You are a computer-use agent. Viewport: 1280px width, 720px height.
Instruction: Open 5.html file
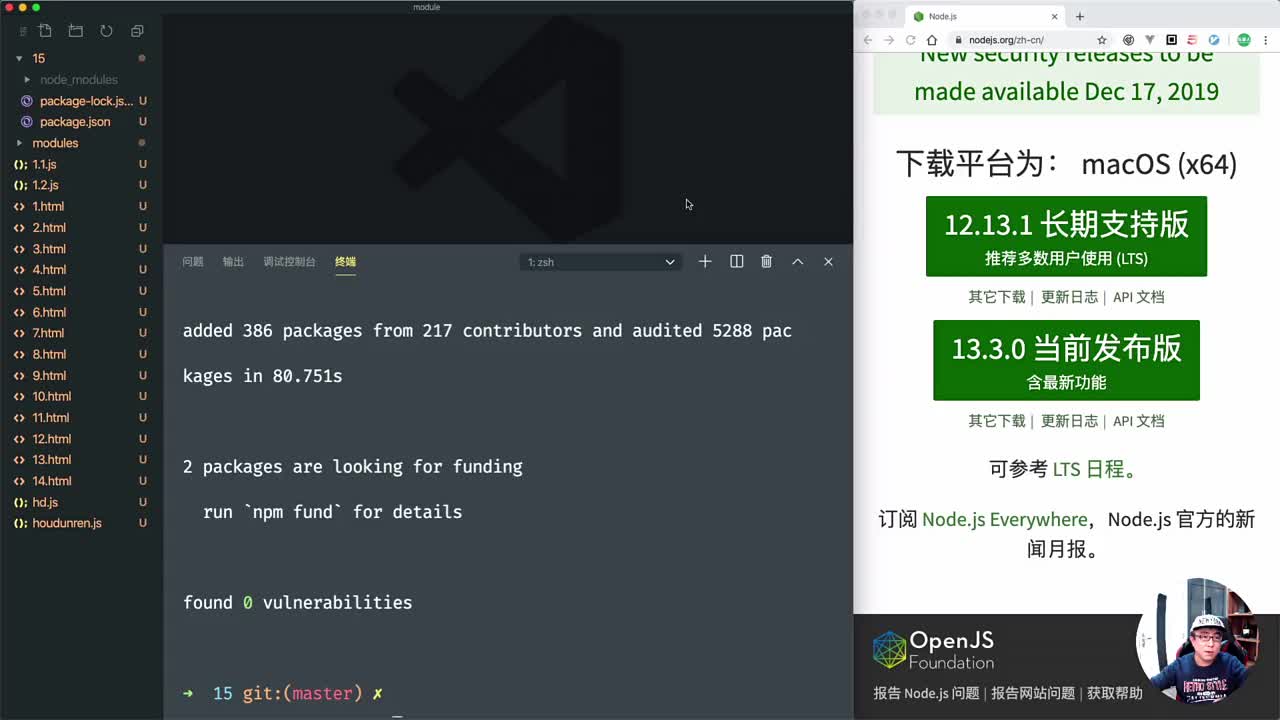coord(82,291)
